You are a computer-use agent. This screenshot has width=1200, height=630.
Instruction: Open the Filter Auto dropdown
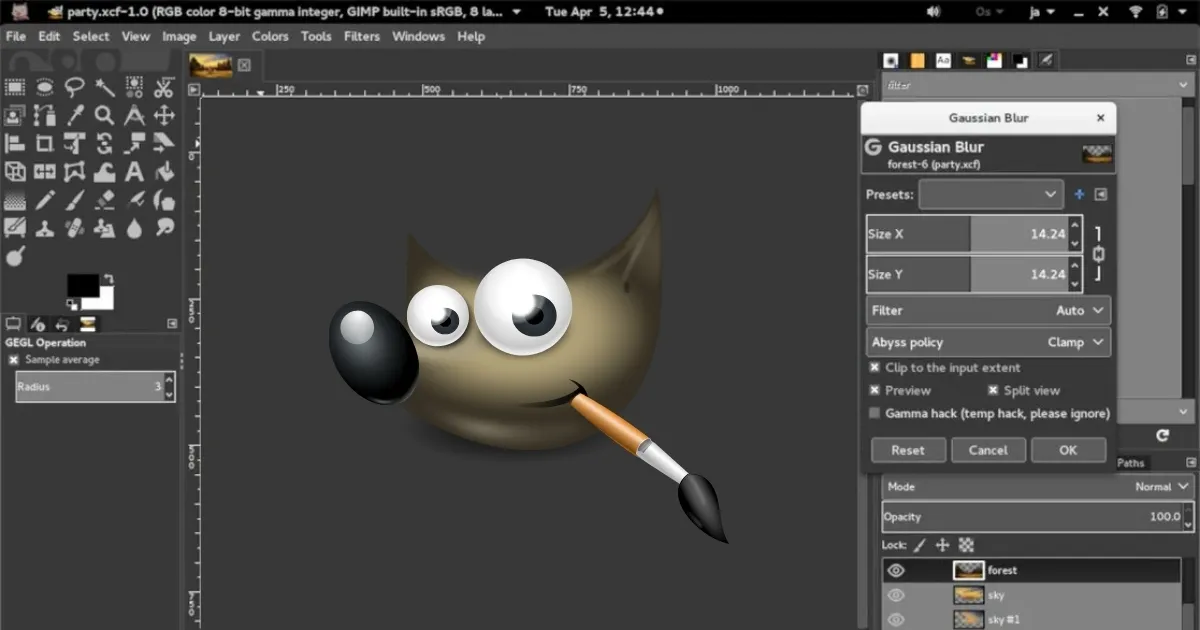(x=988, y=311)
